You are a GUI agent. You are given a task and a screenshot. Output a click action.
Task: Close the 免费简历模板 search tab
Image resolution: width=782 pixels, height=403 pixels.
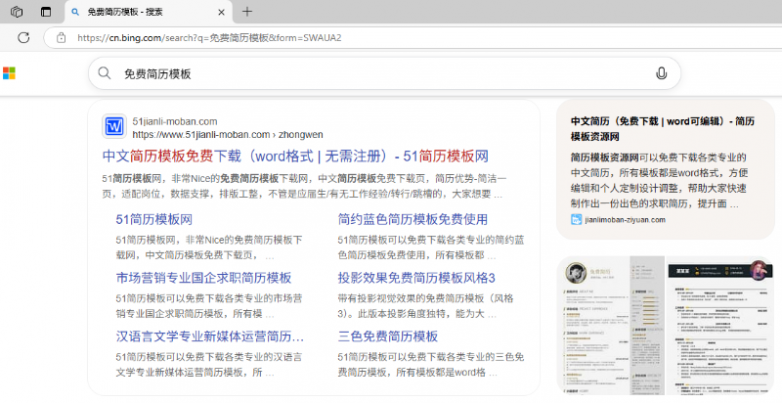221,12
